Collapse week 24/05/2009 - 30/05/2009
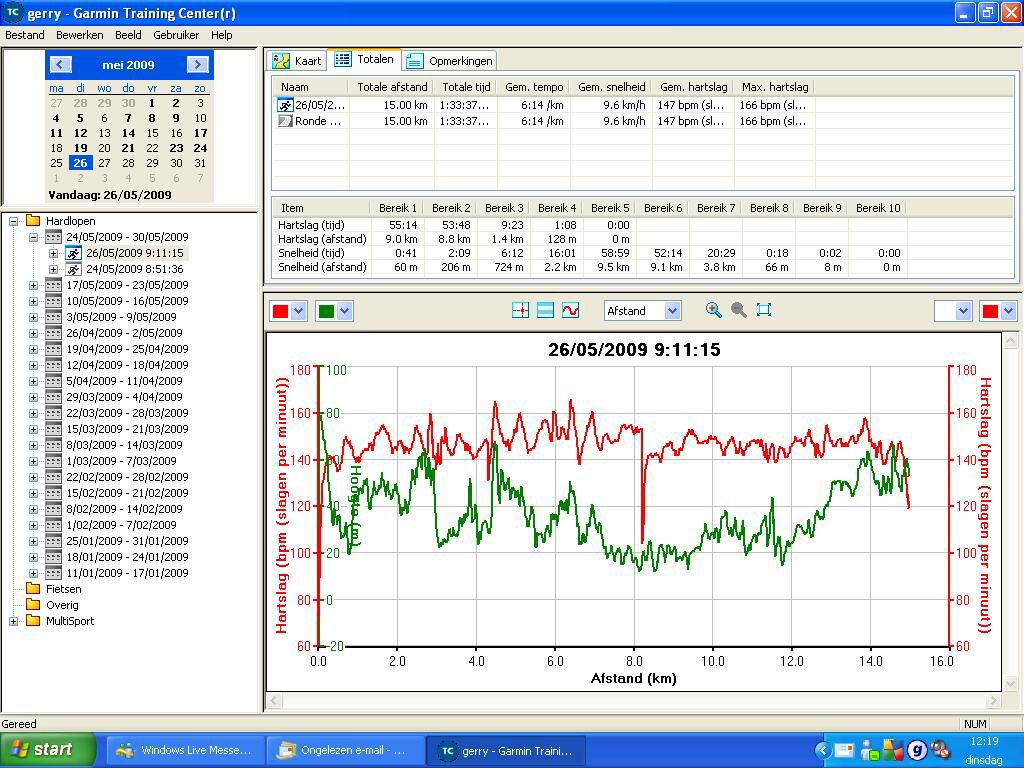This screenshot has width=1024, height=768. (x=33, y=237)
